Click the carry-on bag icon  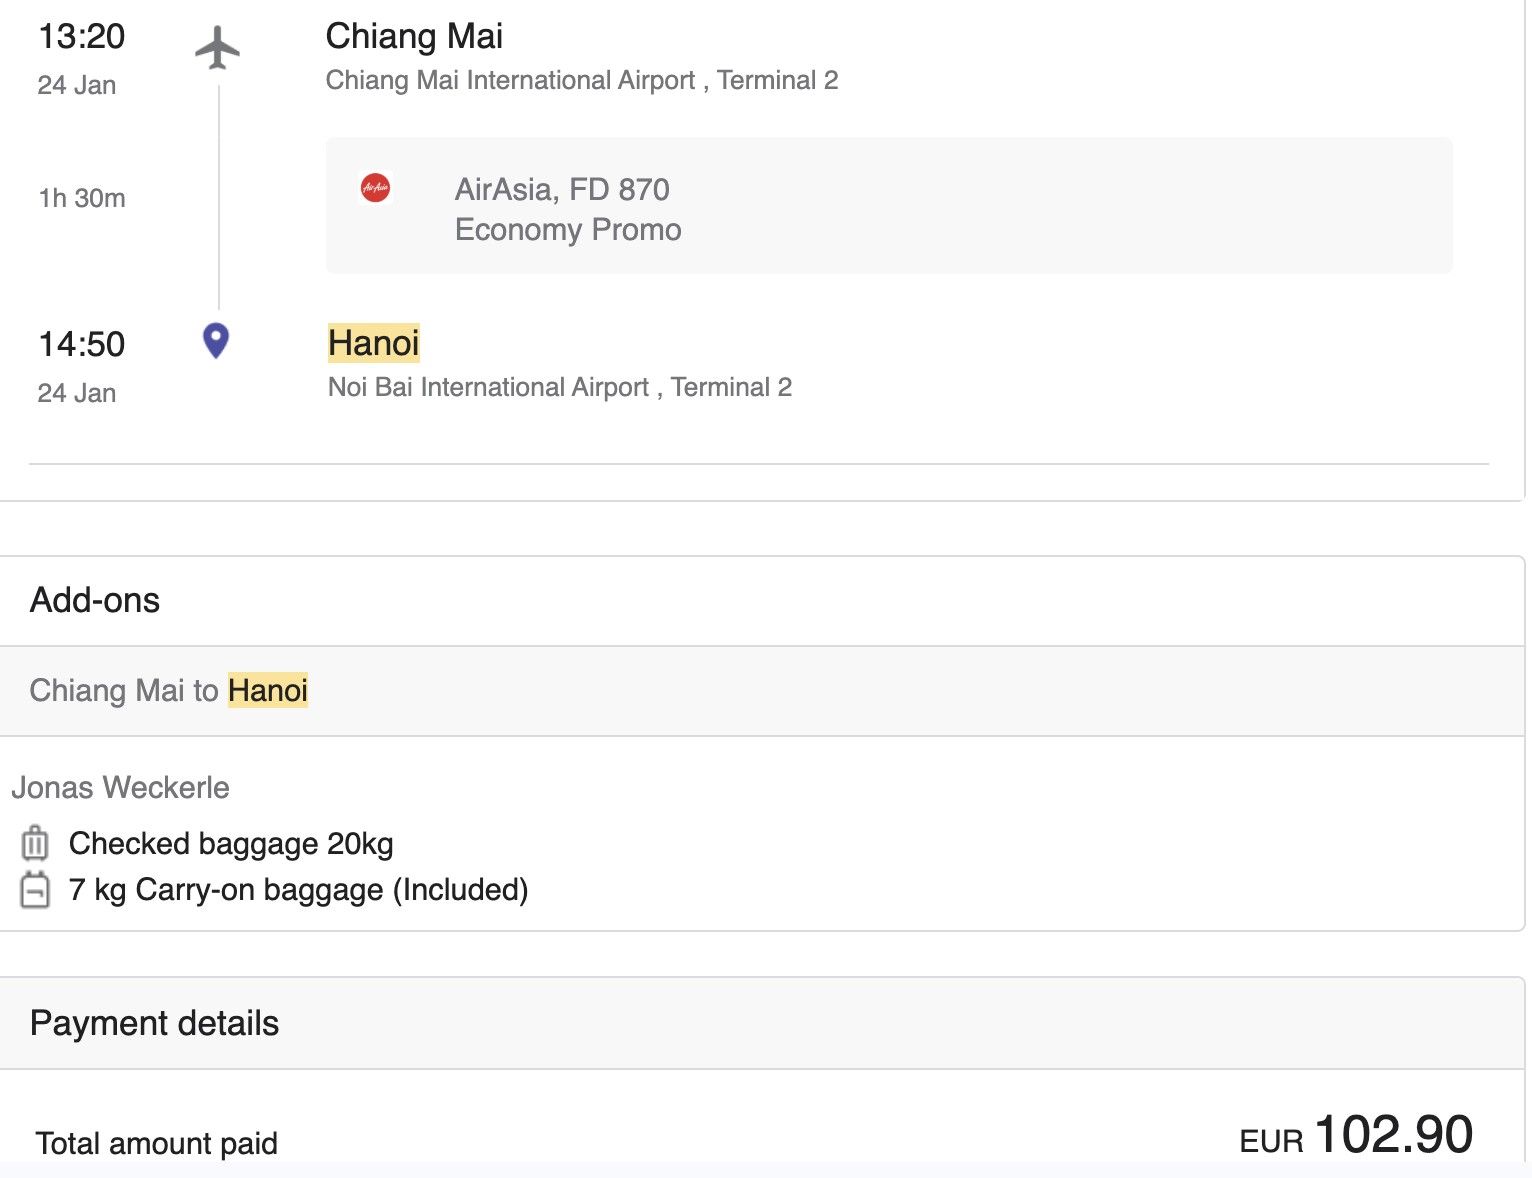(x=35, y=889)
